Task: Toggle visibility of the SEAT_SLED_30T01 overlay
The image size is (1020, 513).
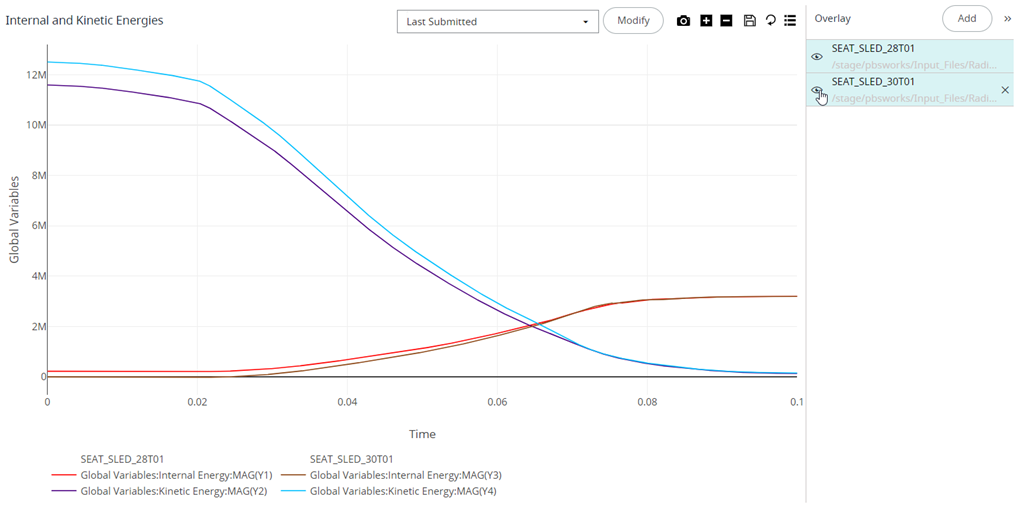Action: click(817, 90)
